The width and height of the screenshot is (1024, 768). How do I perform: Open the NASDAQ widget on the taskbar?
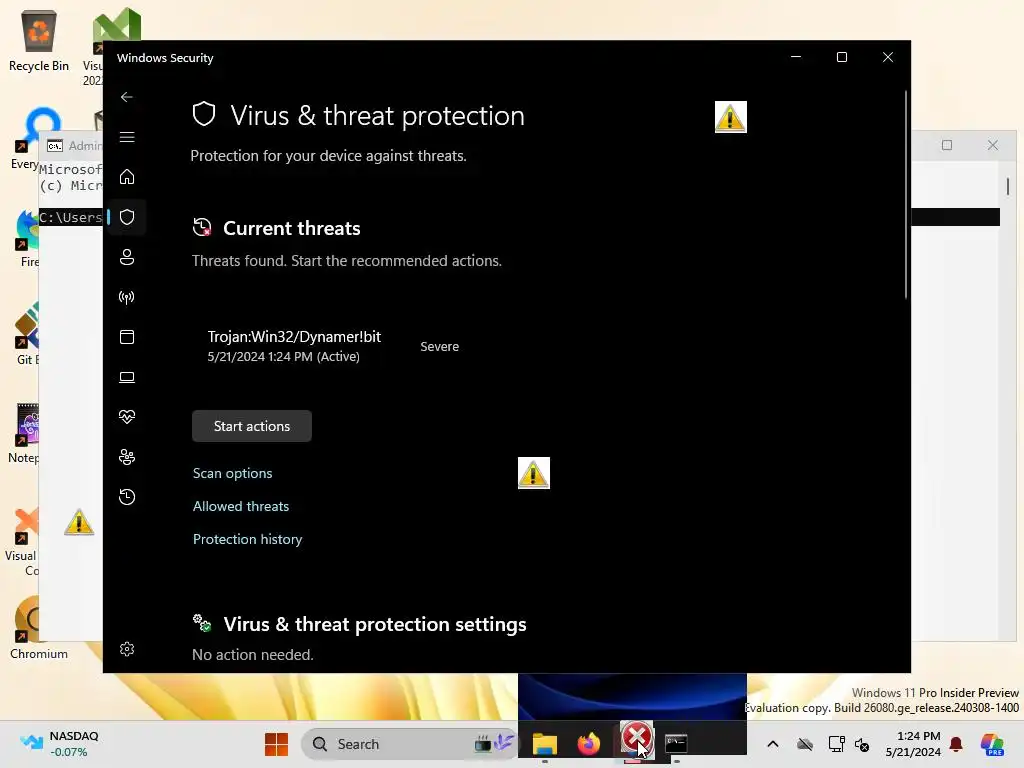click(59, 744)
